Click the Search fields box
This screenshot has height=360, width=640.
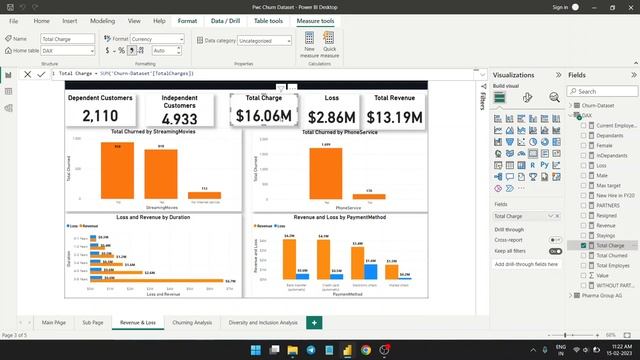(602, 91)
